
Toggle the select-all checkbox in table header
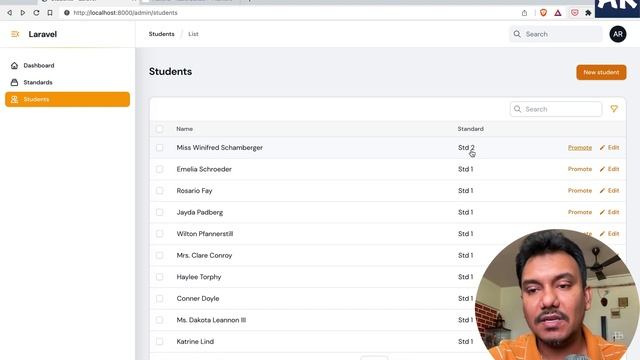(x=160, y=129)
